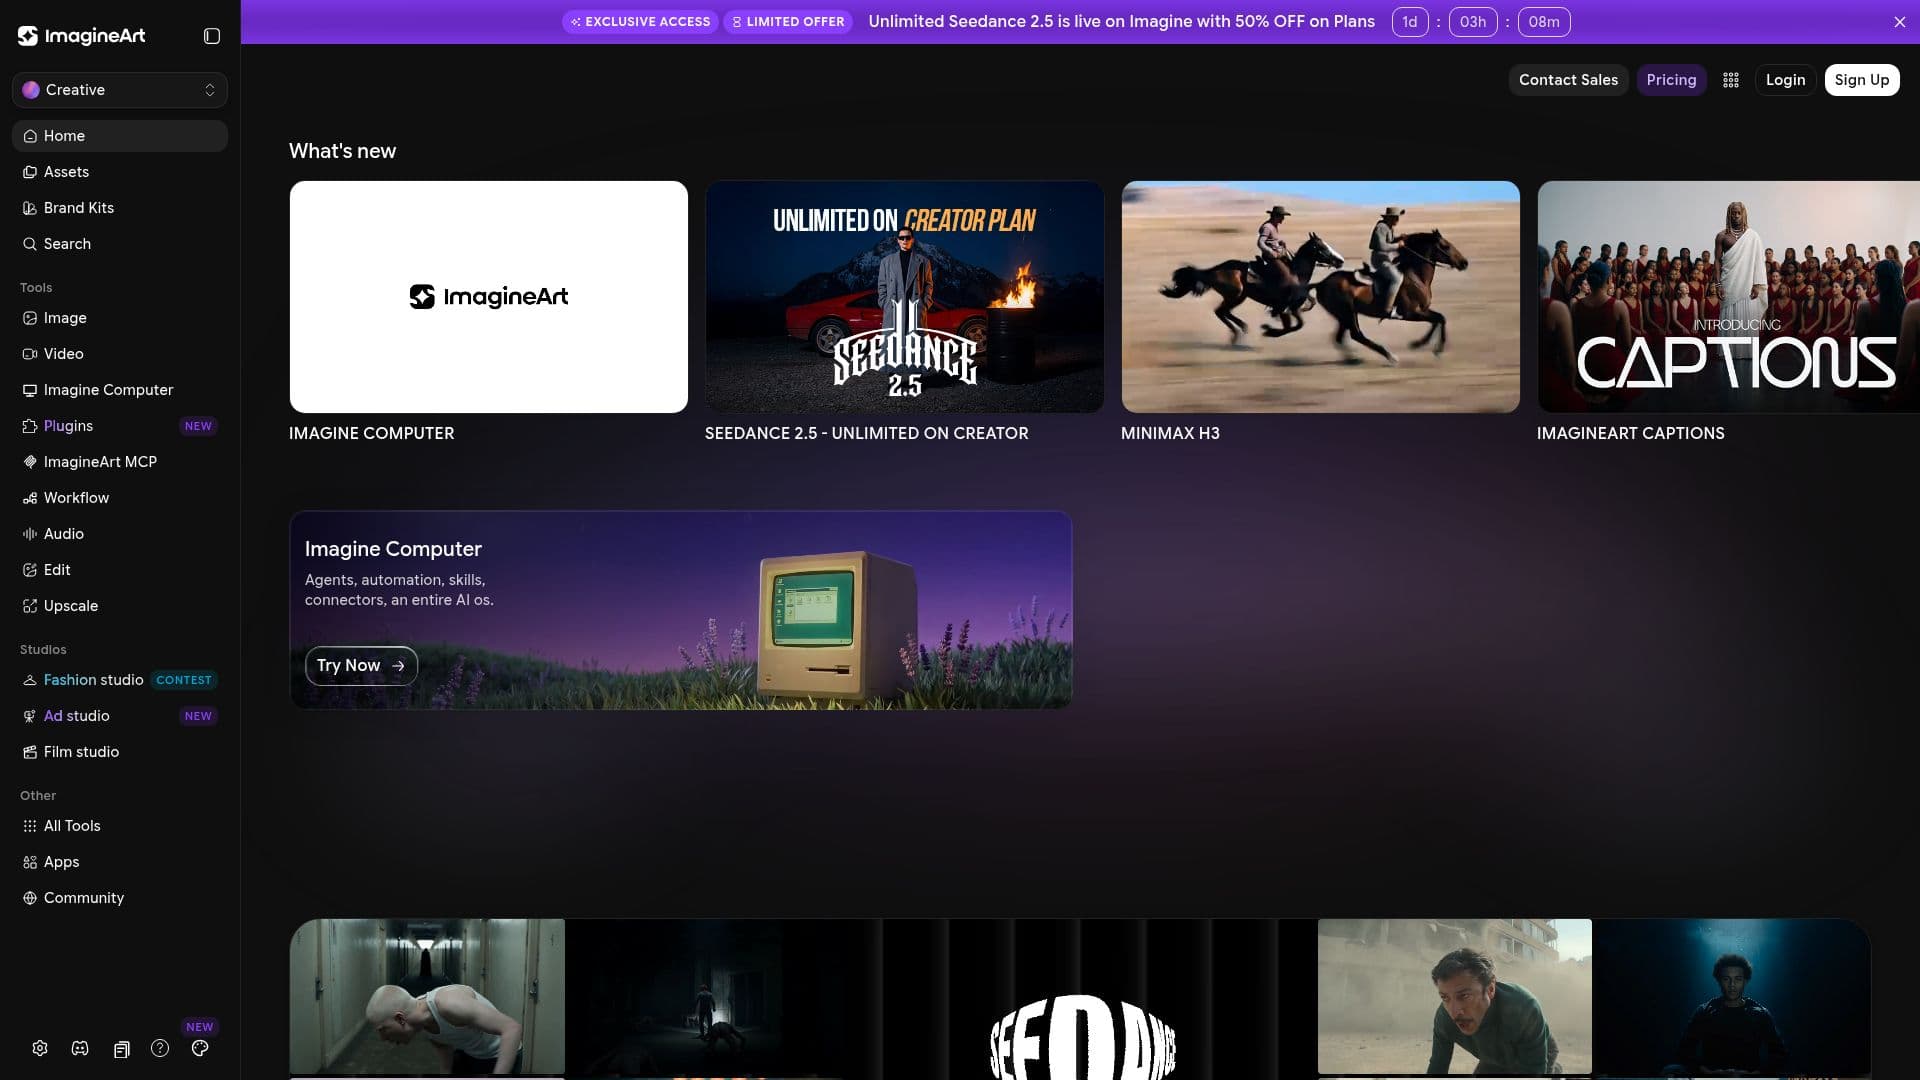This screenshot has width=1920, height=1080.
Task: Click Try Now on Imagine Computer banner
Action: point(361,666)
